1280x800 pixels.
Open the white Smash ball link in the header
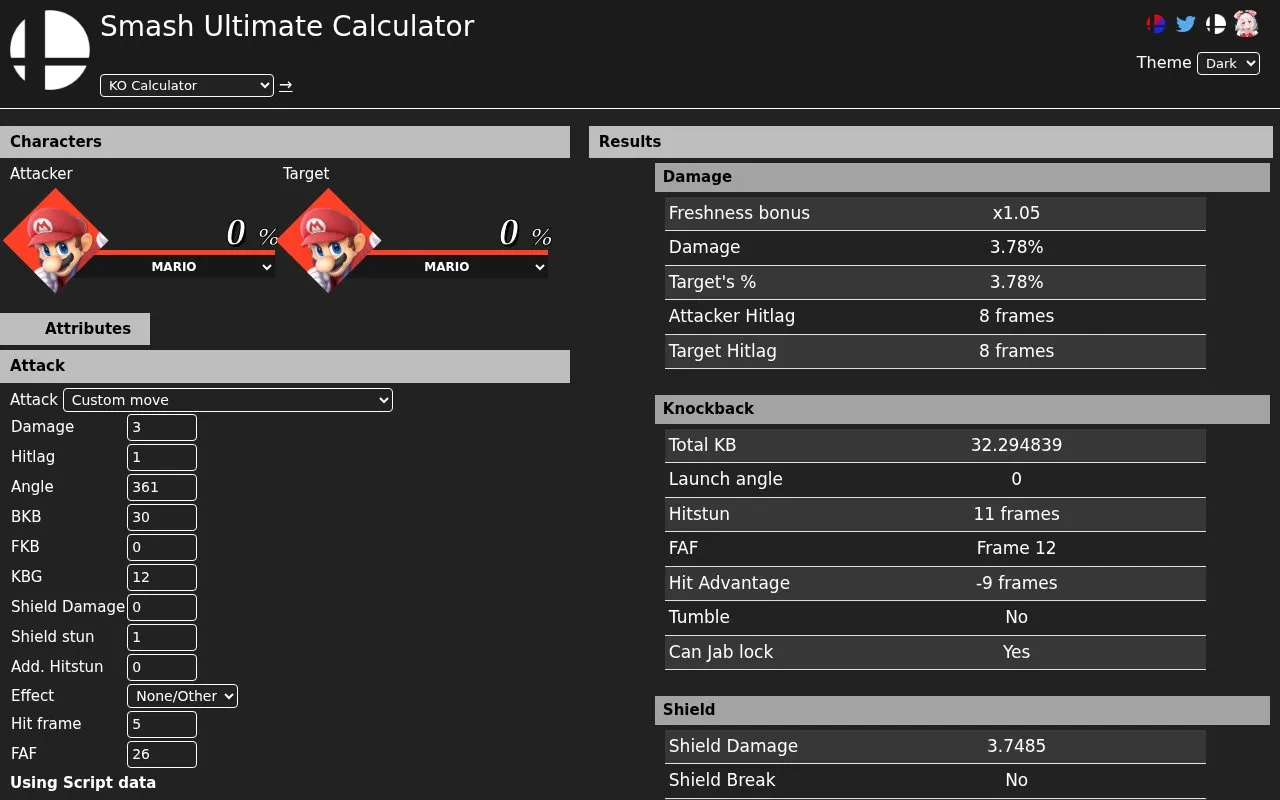pos(1216,24)
